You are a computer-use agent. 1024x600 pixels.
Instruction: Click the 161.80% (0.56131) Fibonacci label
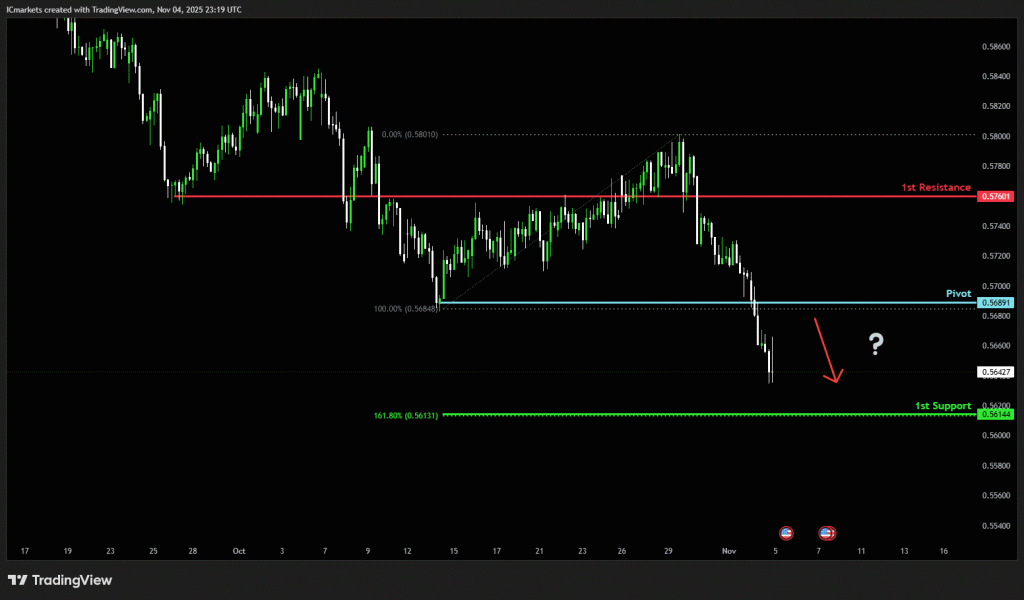[x=405, y=414]
